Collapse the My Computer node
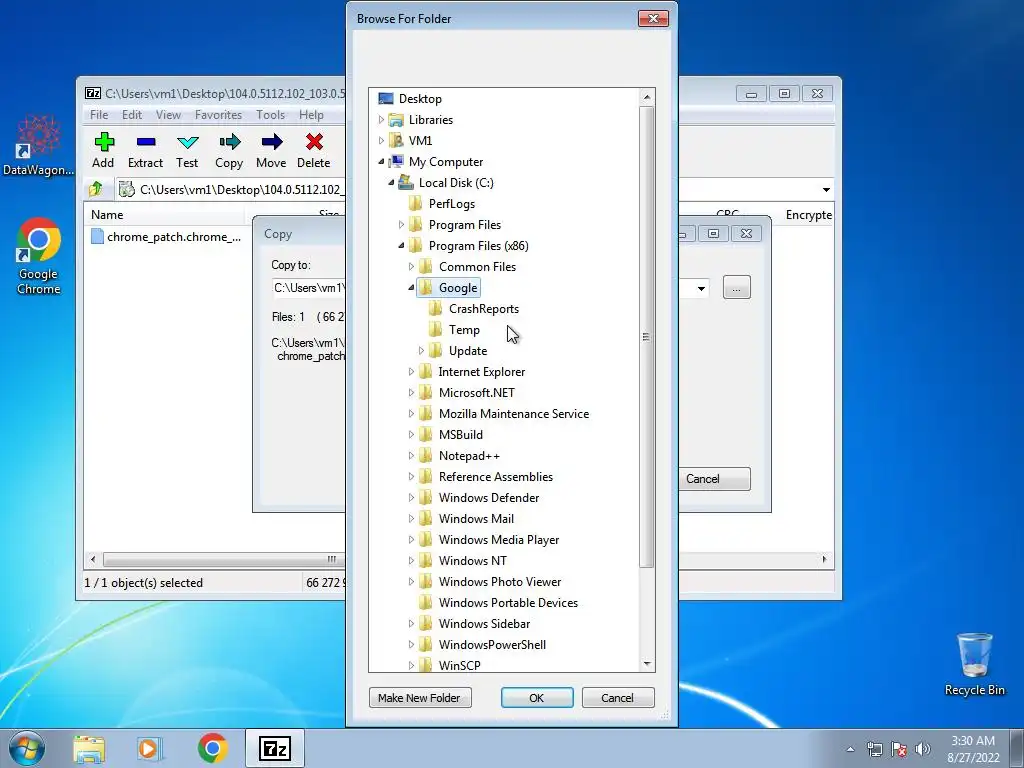Image resolution: width=1024 pixels, height=768 pixels. [381, 161]
